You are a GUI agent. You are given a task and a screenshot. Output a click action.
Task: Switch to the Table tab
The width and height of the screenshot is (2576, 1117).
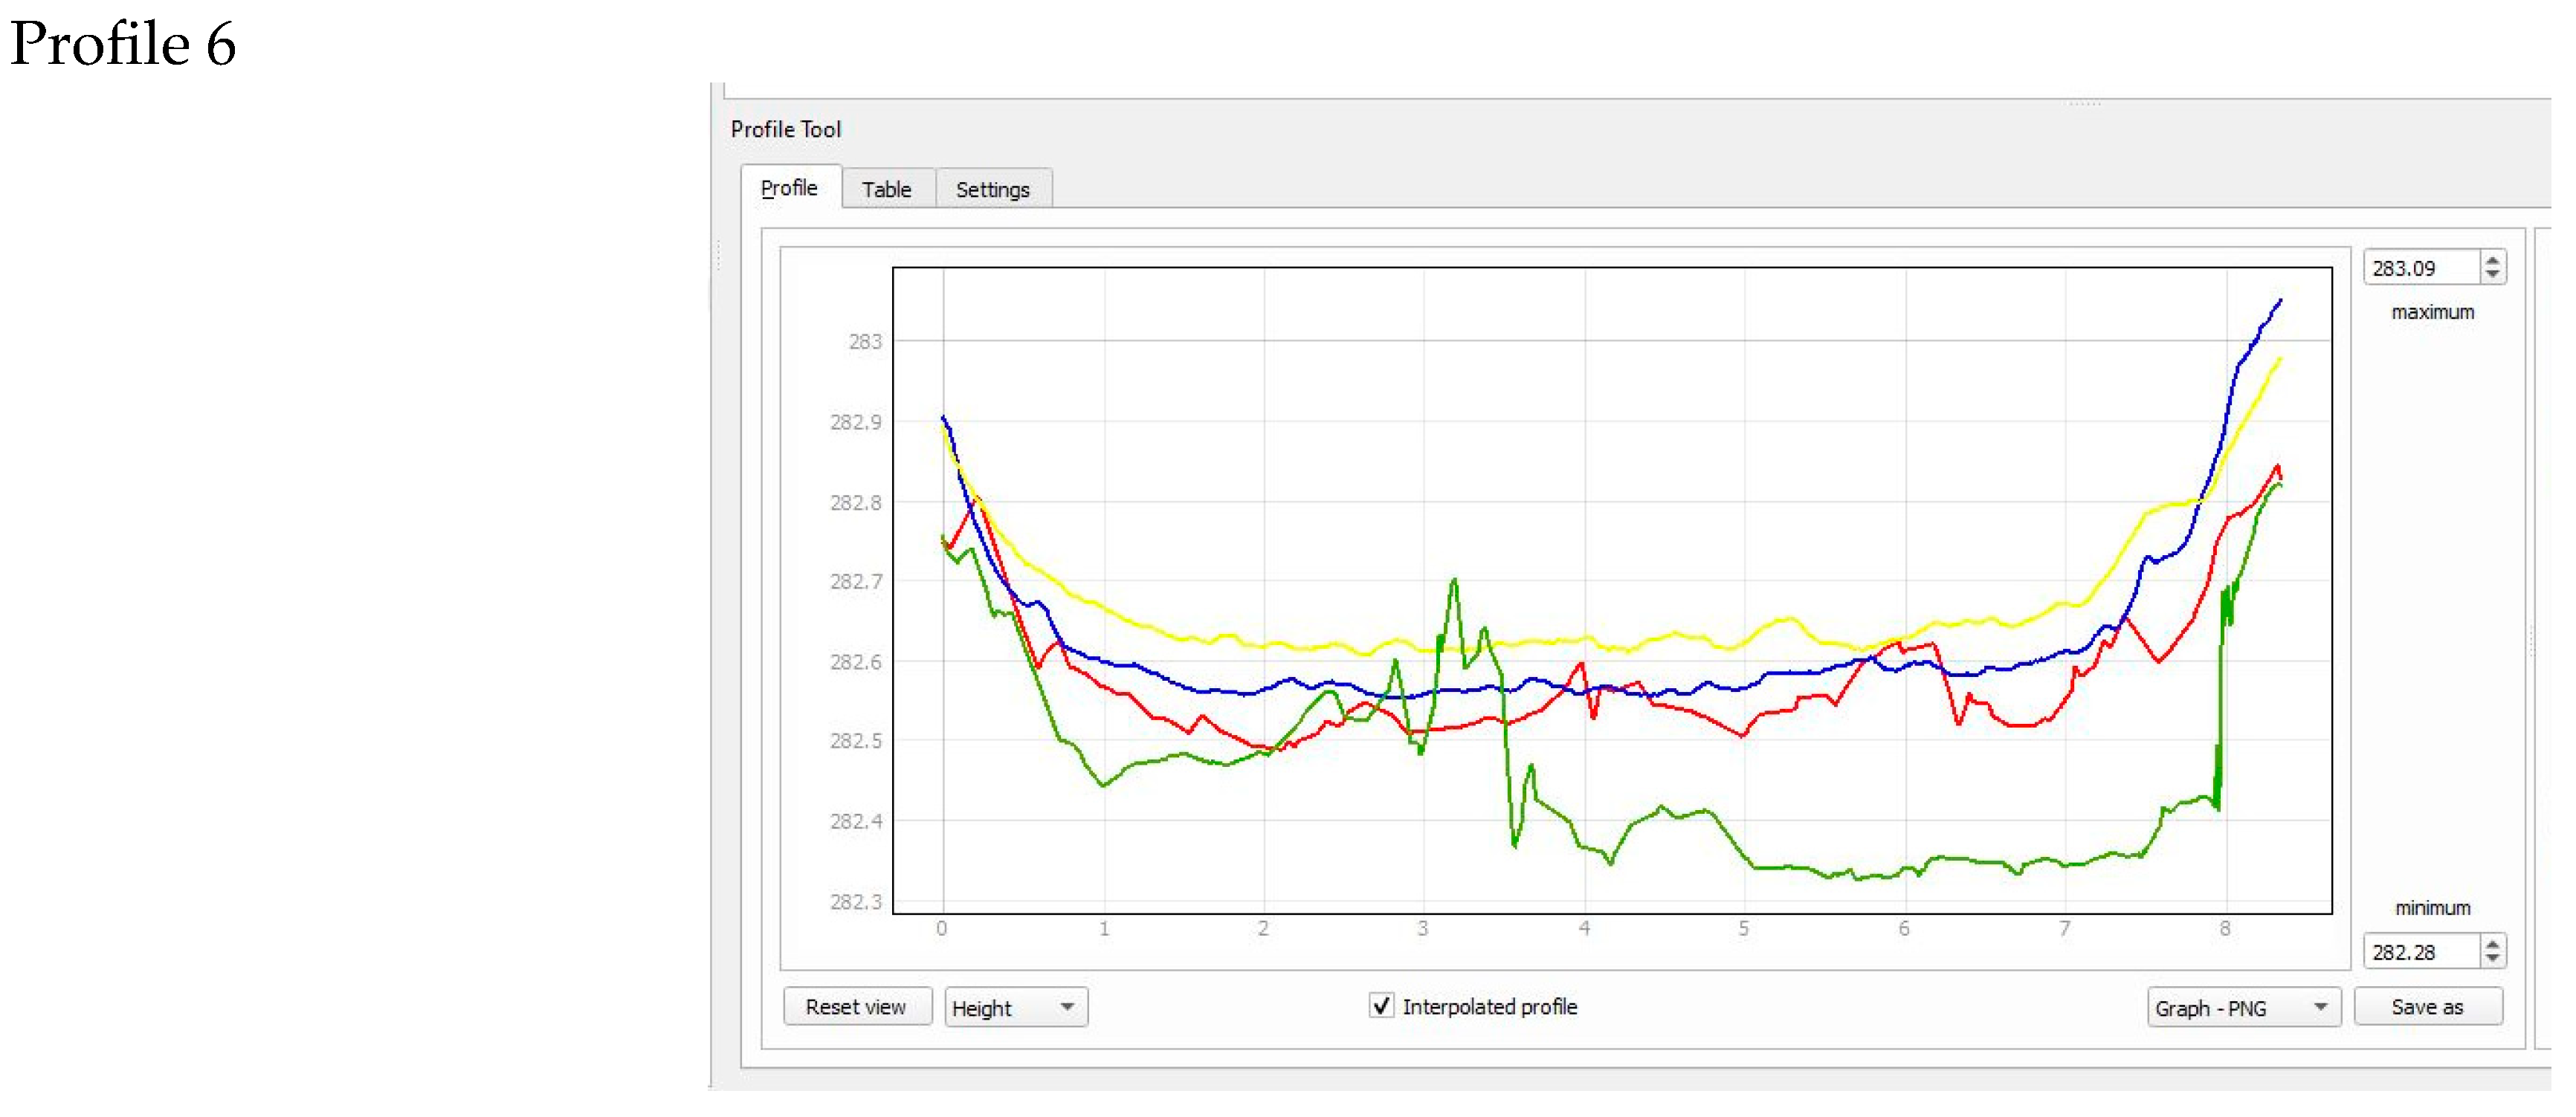tap(886, 189)
